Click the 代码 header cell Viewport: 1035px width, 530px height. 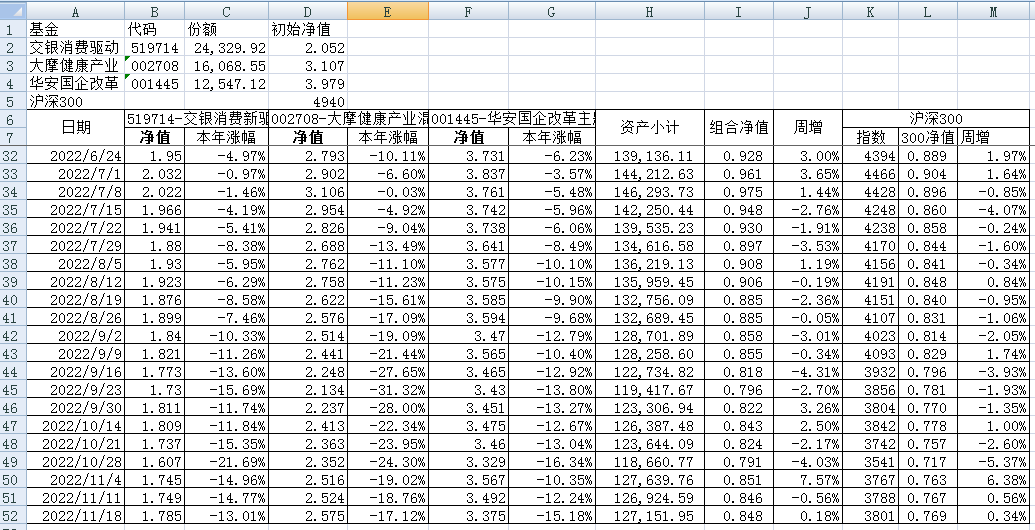point(154,30)
